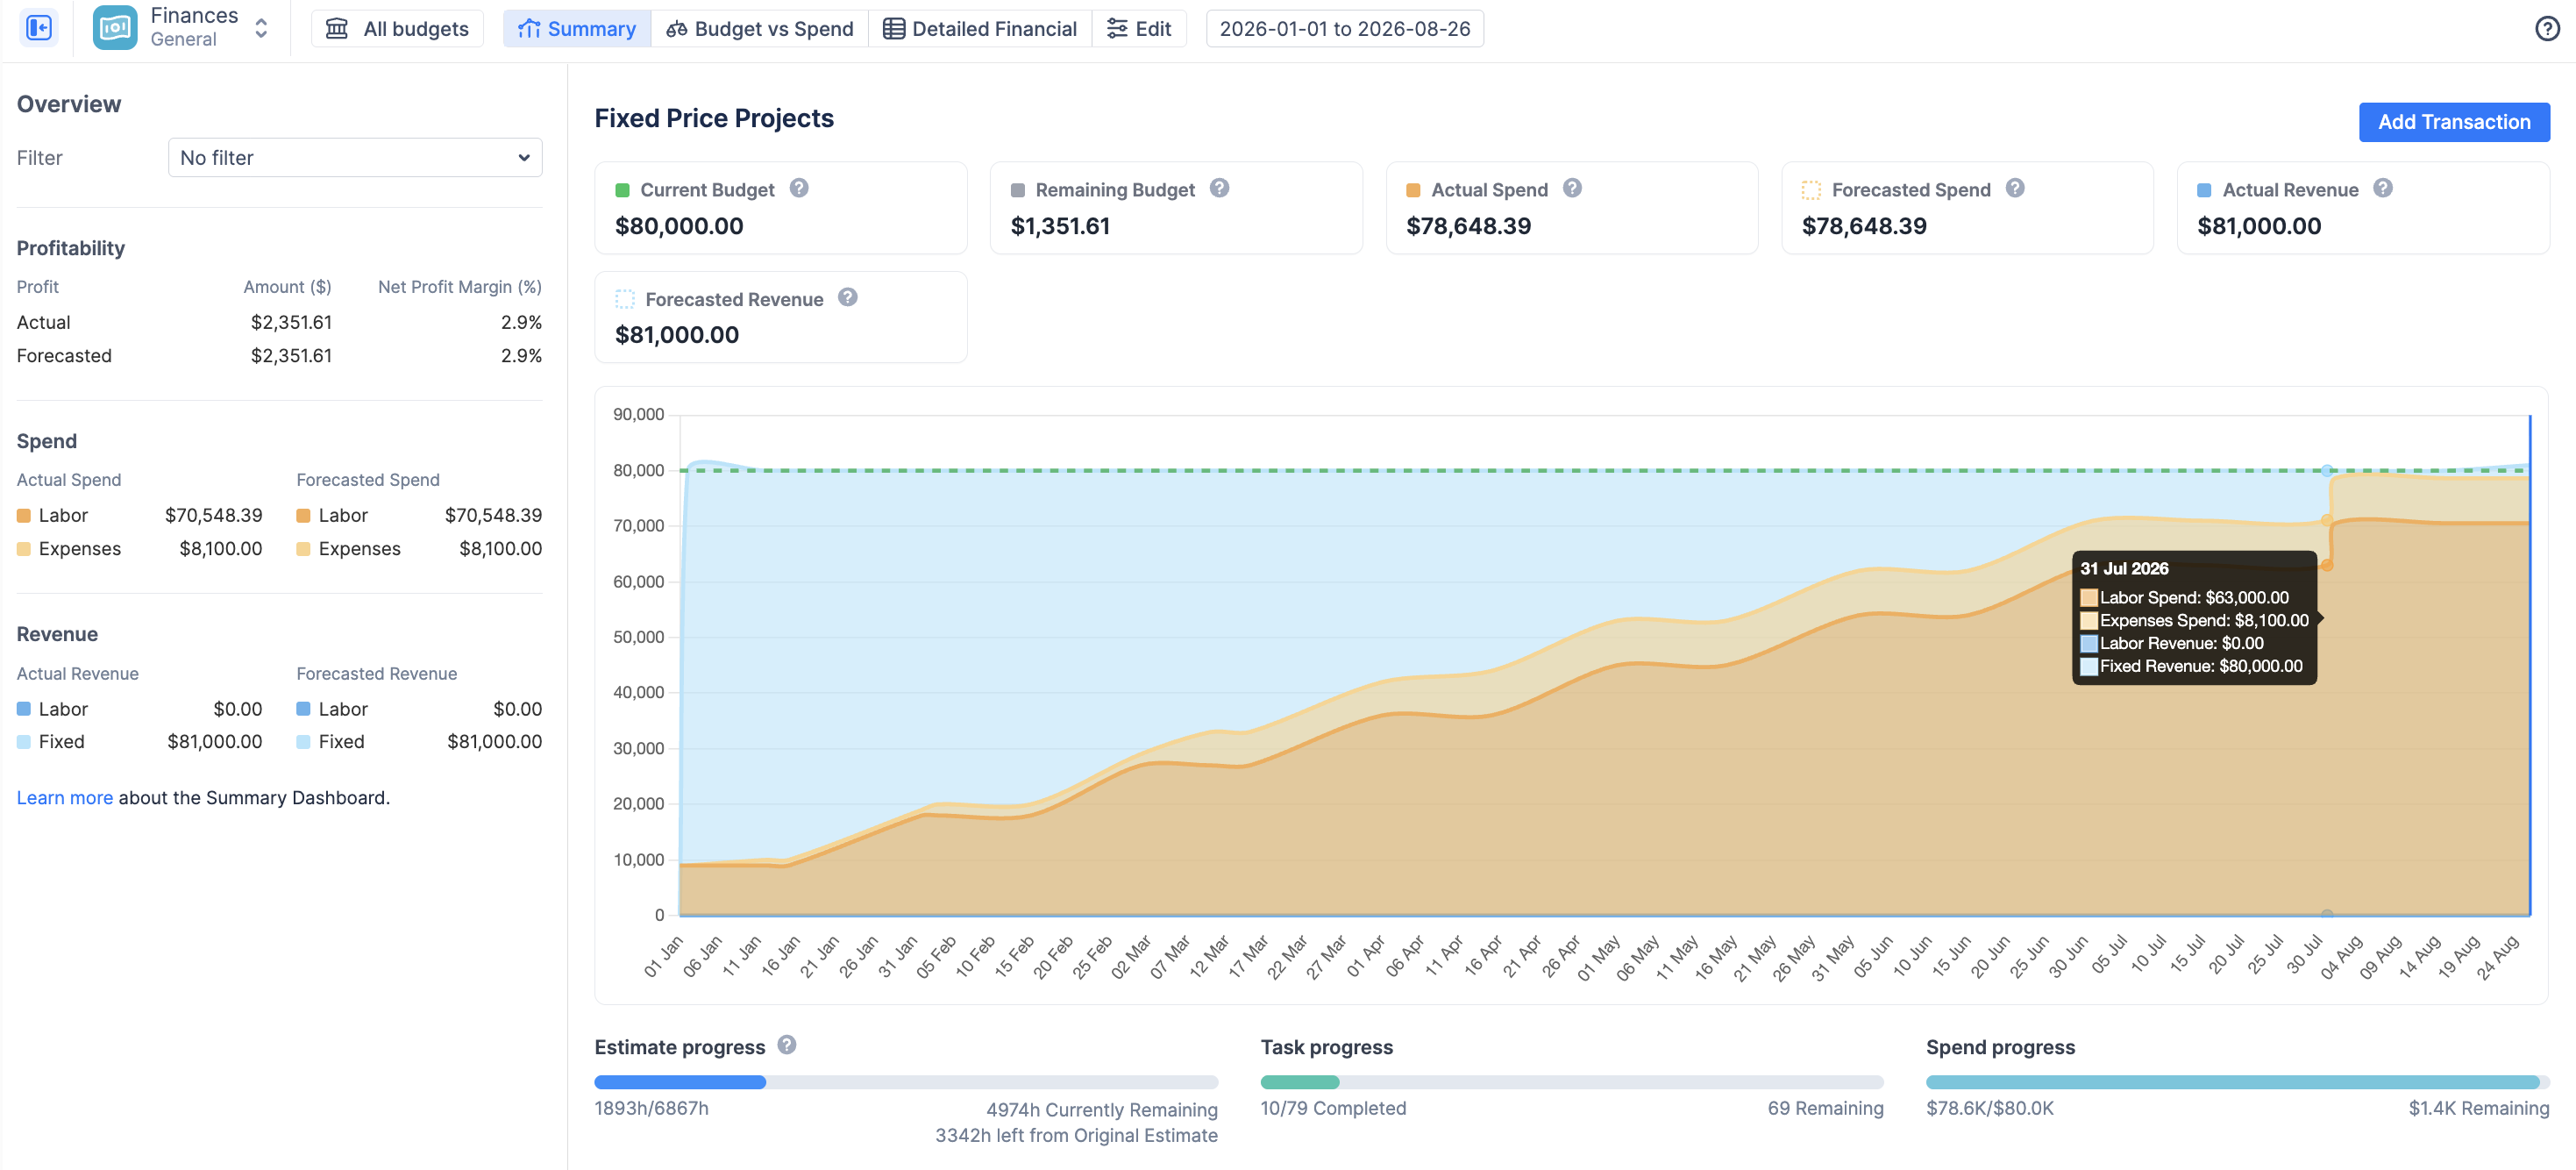Click the 10/79 Completed text
Screen dimensions: 2576x1170
tap(1333, 1108)
